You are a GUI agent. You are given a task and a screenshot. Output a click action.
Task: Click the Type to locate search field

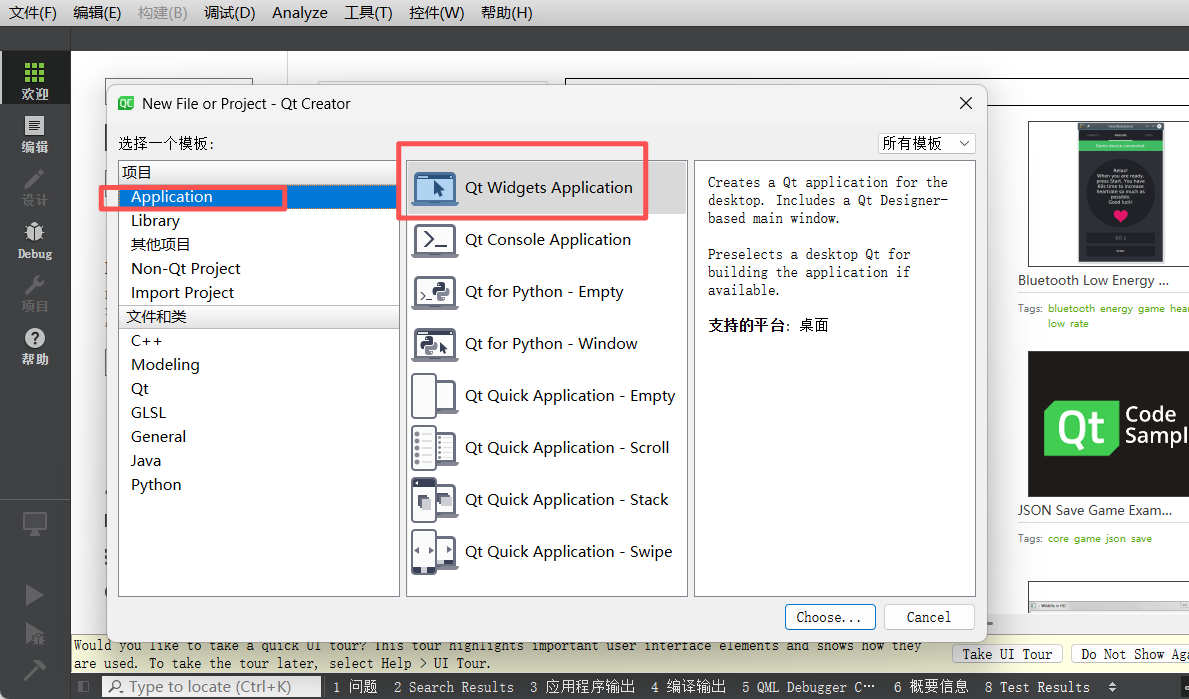(211, 687)
